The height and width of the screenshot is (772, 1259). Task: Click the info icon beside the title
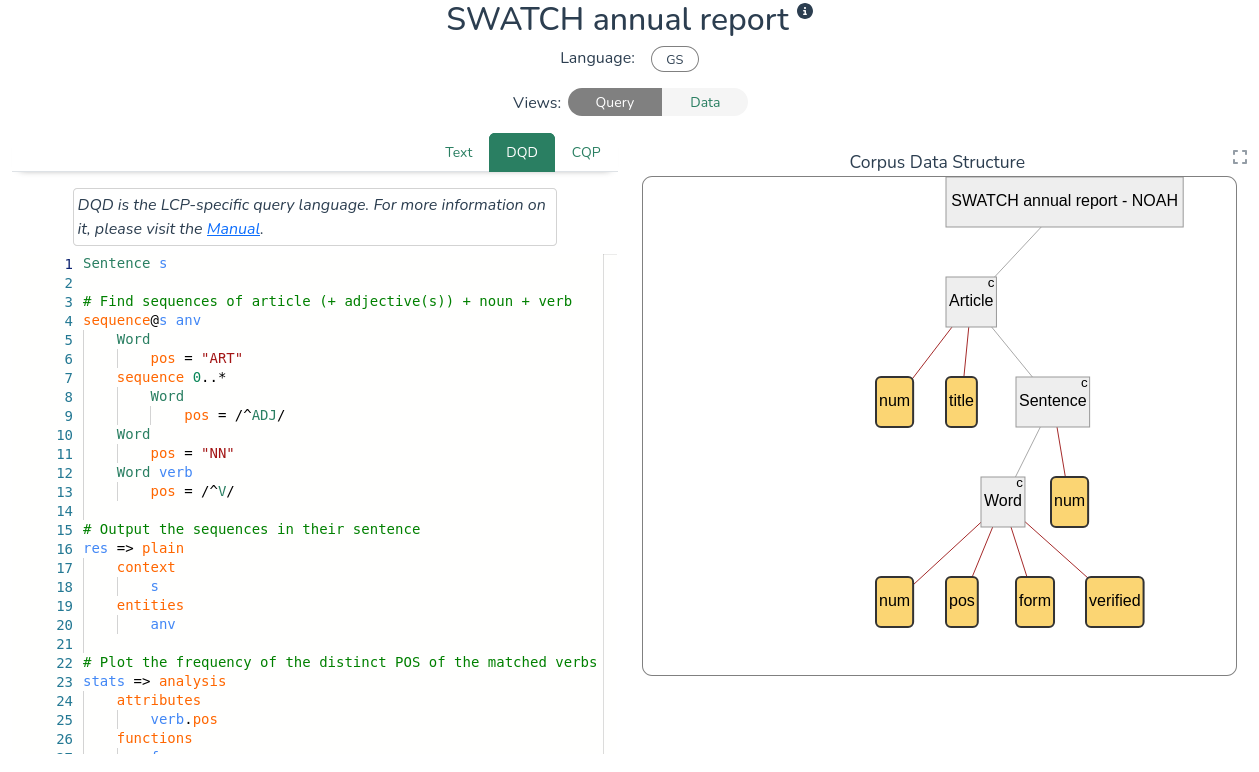(x=805, y=11)
